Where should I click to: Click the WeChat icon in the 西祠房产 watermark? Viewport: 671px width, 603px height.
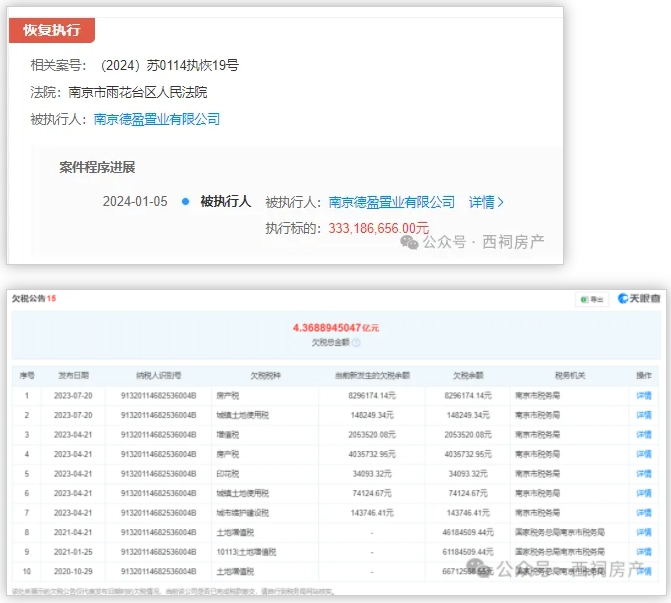point(410,241)
